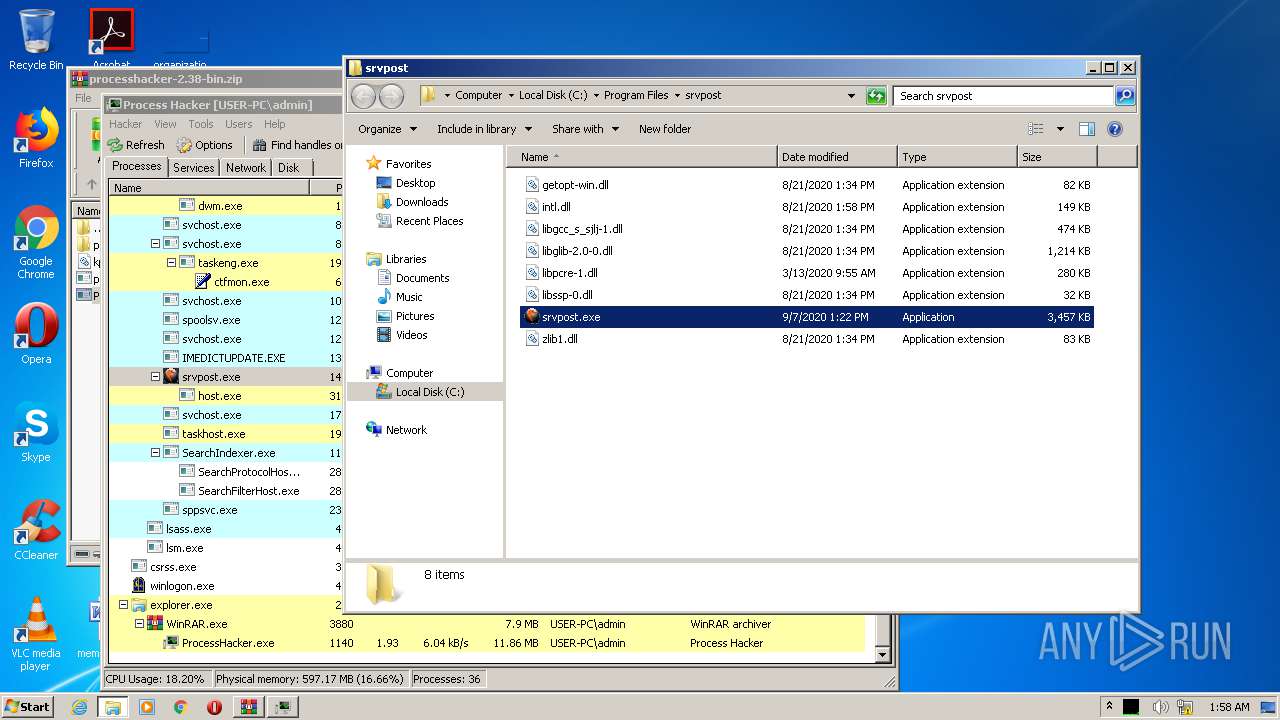This screenshot has width=1280, height=720.
Task: Open Opera desktop shortcut
Action: 36,335
